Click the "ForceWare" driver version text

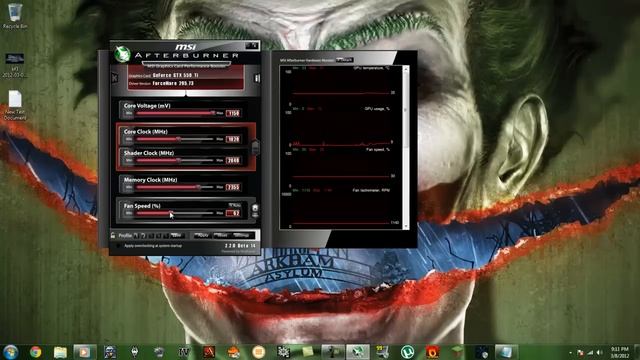click(173, 83)
